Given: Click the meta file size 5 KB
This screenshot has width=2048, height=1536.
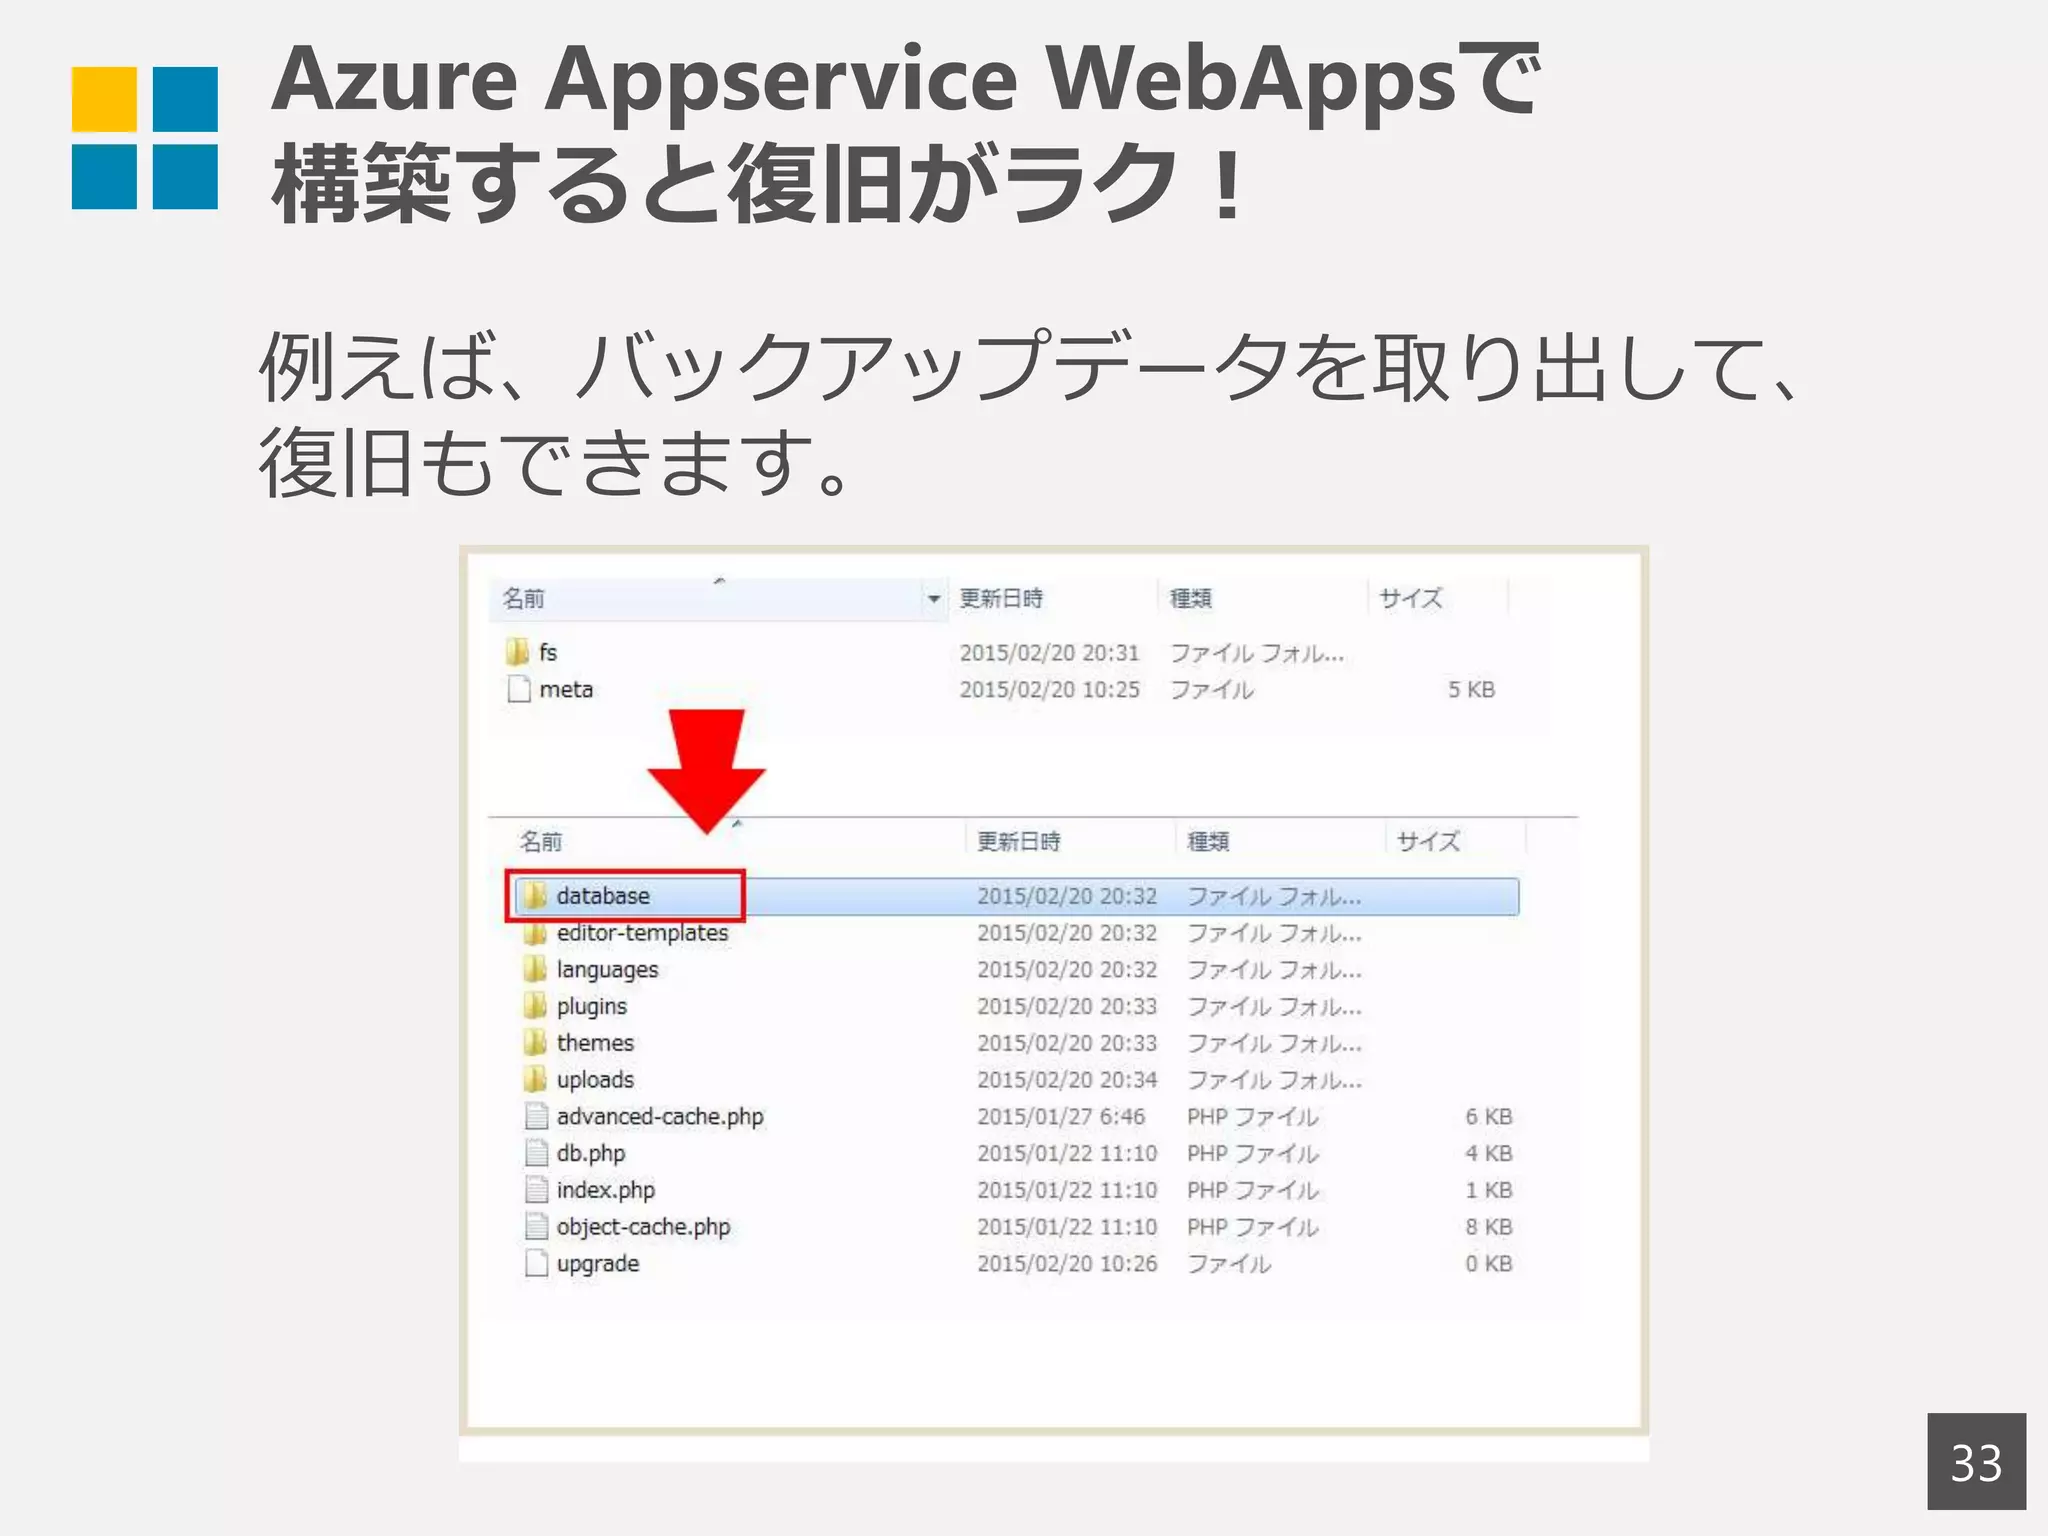Looking at the screenshot, I should pos(1471,690).
